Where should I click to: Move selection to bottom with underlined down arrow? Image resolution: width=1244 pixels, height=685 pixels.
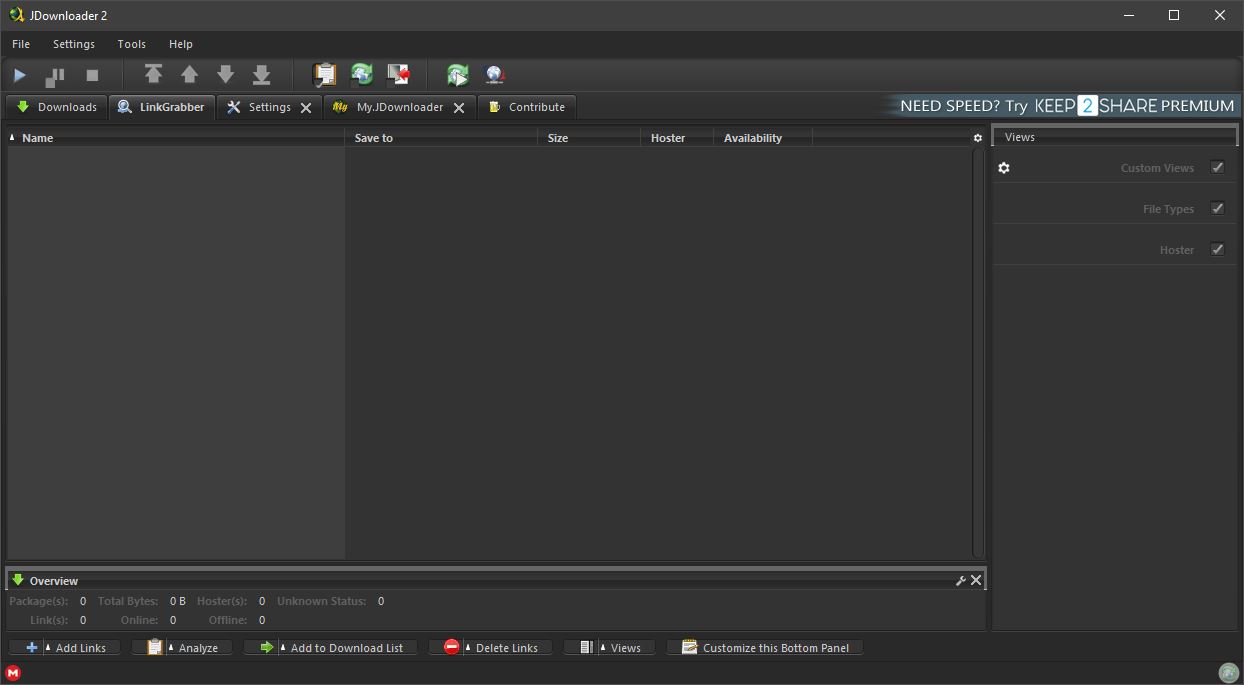click(262, 74)
